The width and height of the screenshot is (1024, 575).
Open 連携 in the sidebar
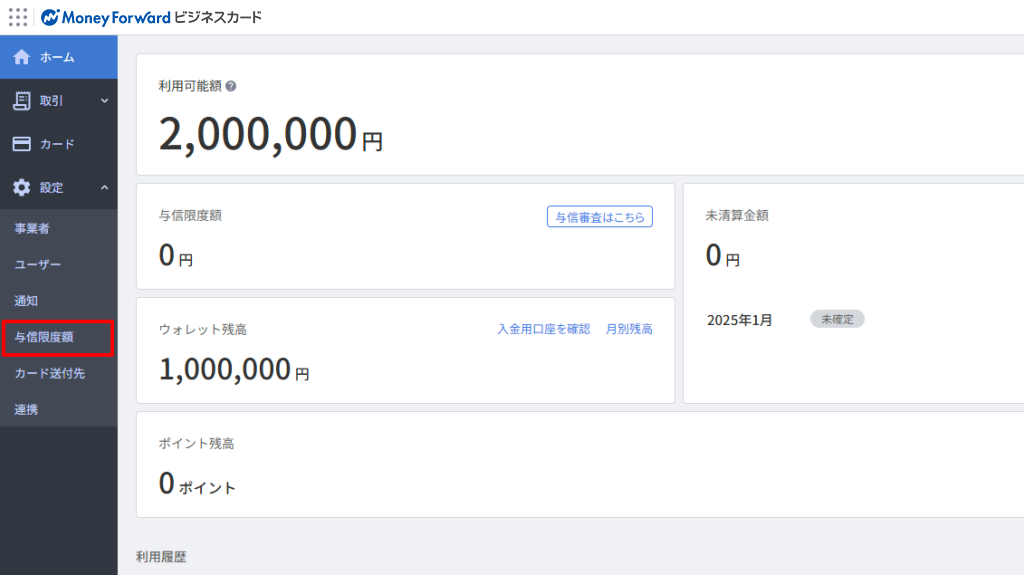tap(26, 409)
